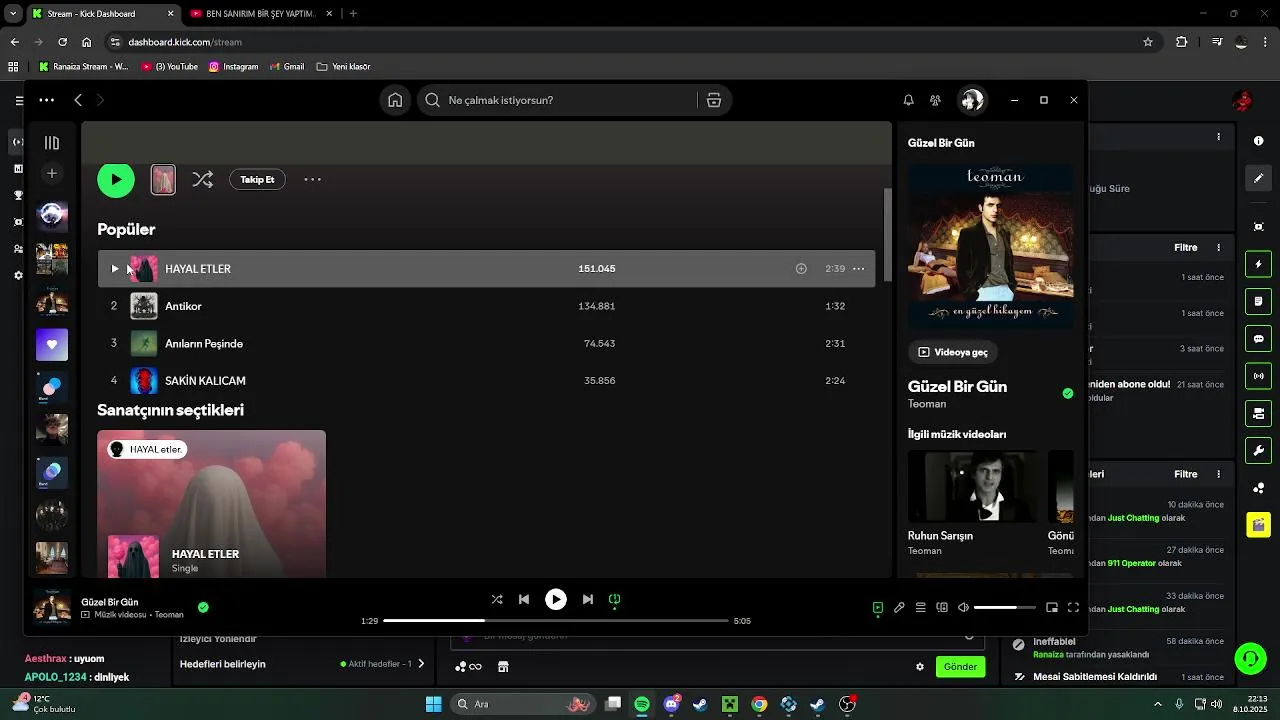Enable shuffle next to artist play button

coord(202,180)
